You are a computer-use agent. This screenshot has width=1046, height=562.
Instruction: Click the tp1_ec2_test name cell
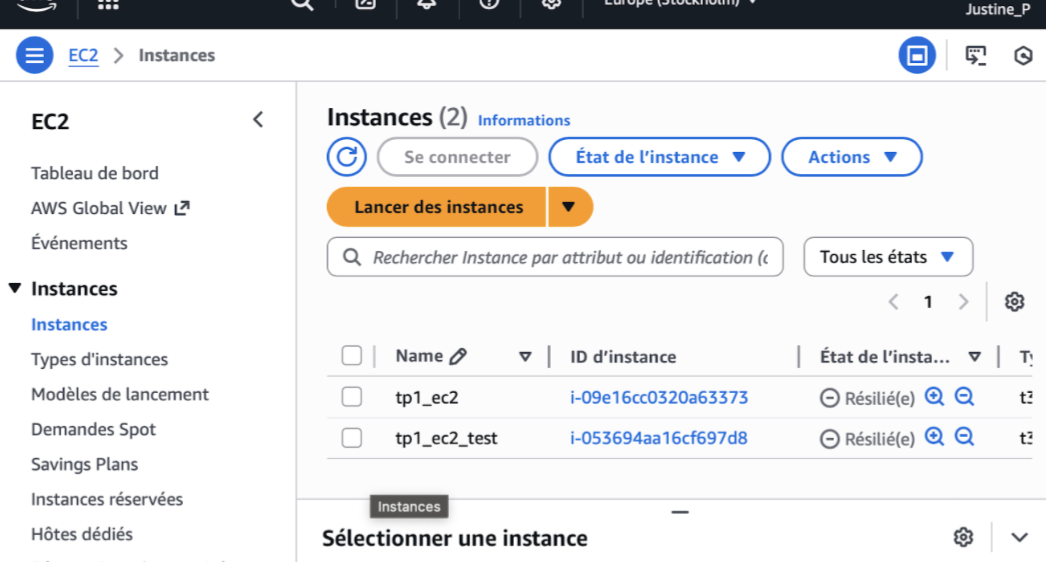pyautogui.click(x=446, y=439)
